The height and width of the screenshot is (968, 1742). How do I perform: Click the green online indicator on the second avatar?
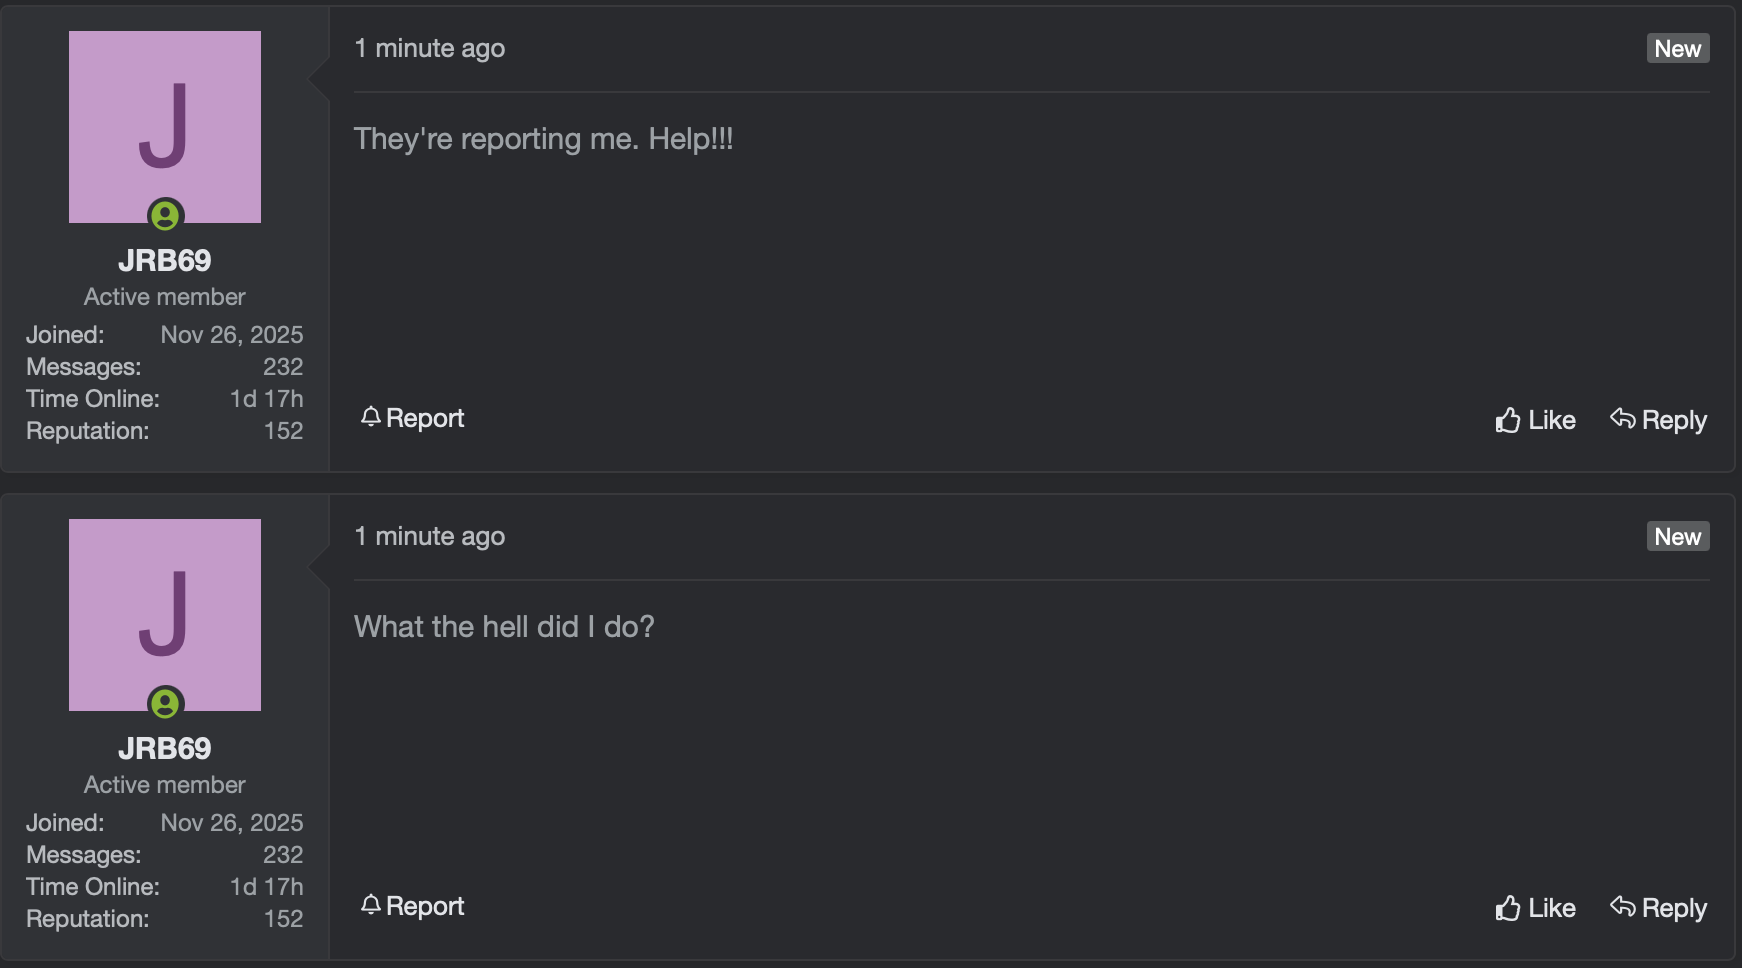pyautogui.click(x=166, y=703)
